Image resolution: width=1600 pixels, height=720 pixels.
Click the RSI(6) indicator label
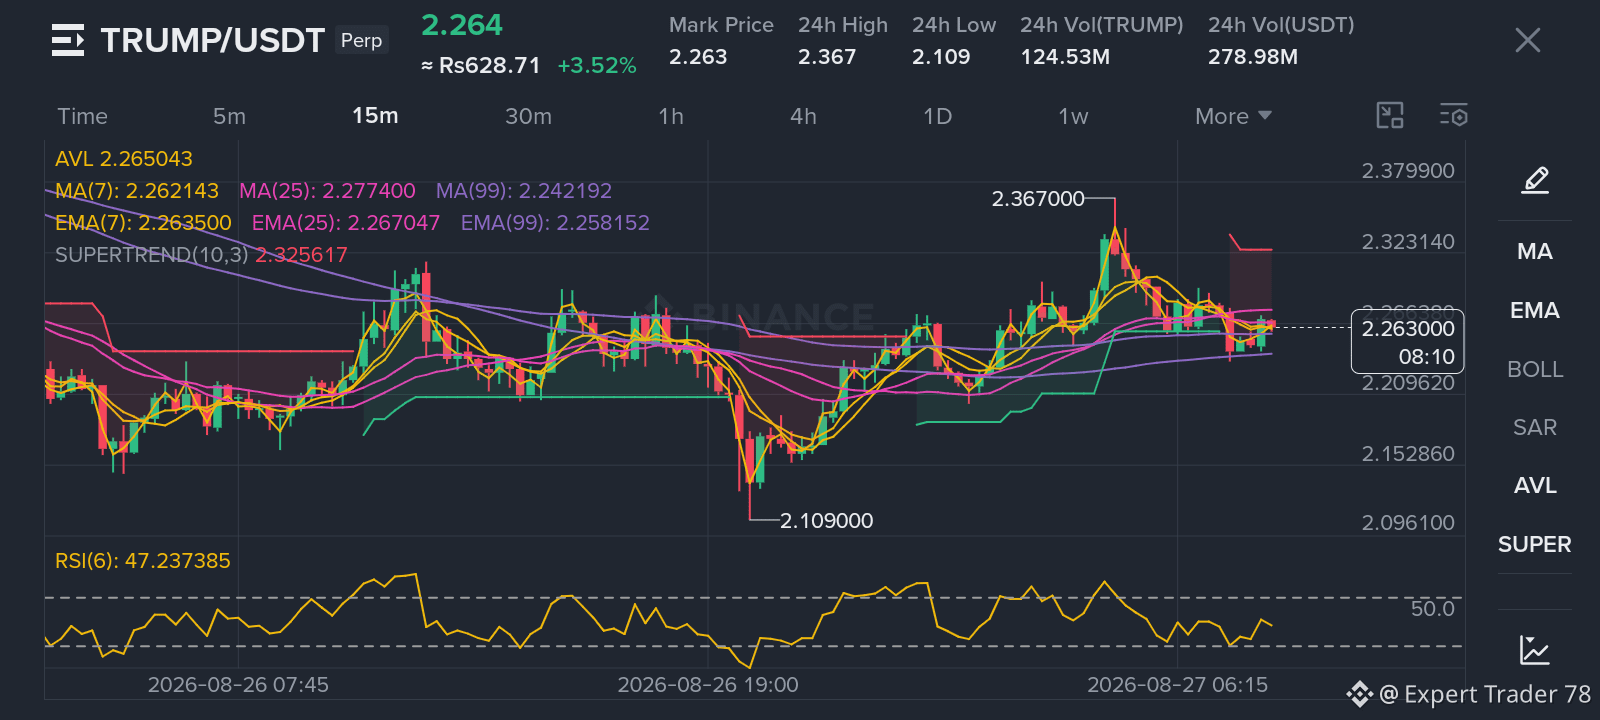coord(143,561)
